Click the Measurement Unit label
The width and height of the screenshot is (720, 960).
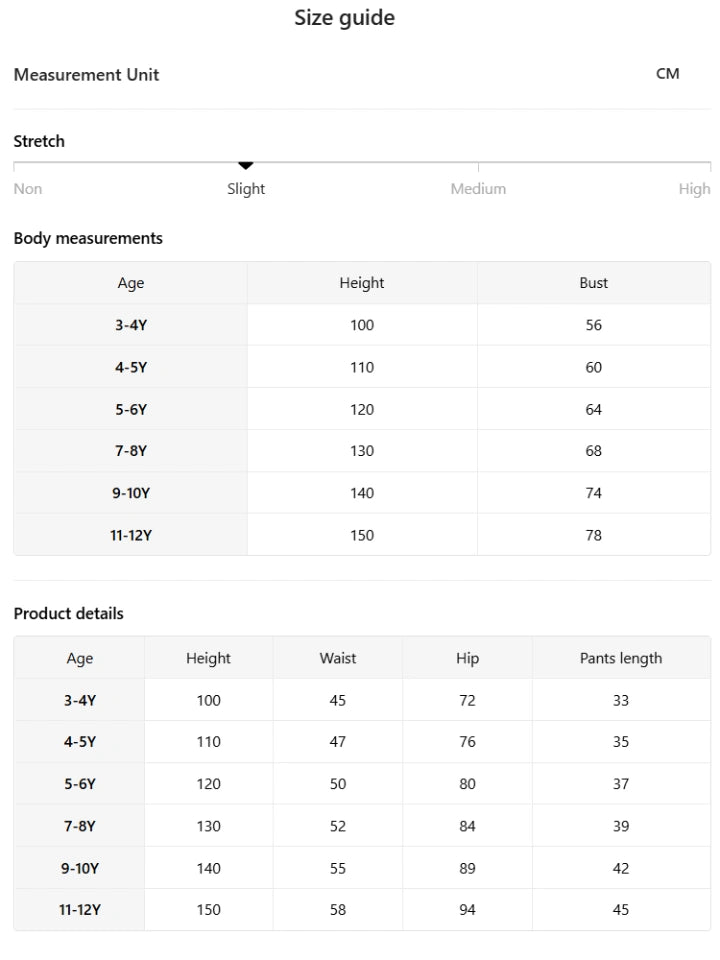point(86,75)
